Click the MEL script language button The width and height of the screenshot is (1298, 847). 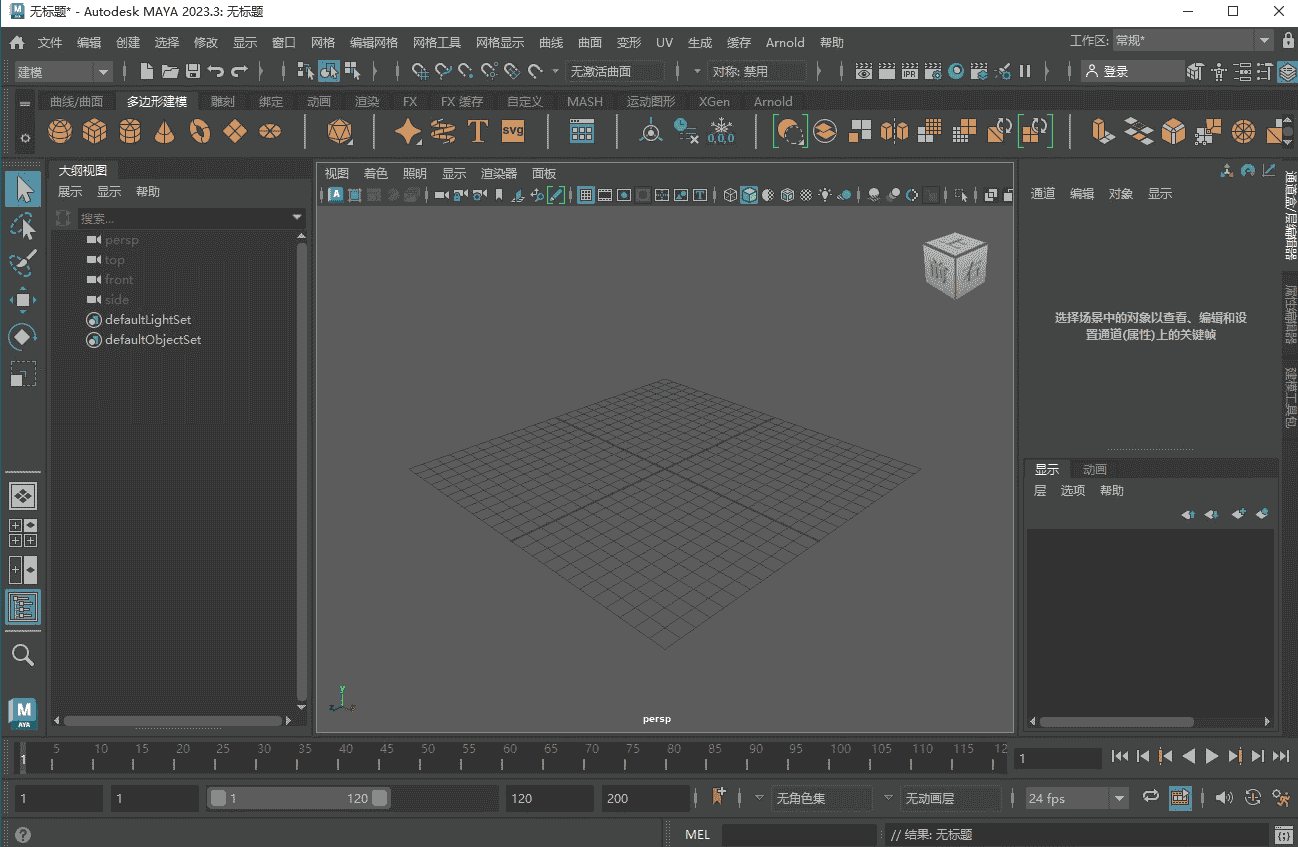pos(697,834)
